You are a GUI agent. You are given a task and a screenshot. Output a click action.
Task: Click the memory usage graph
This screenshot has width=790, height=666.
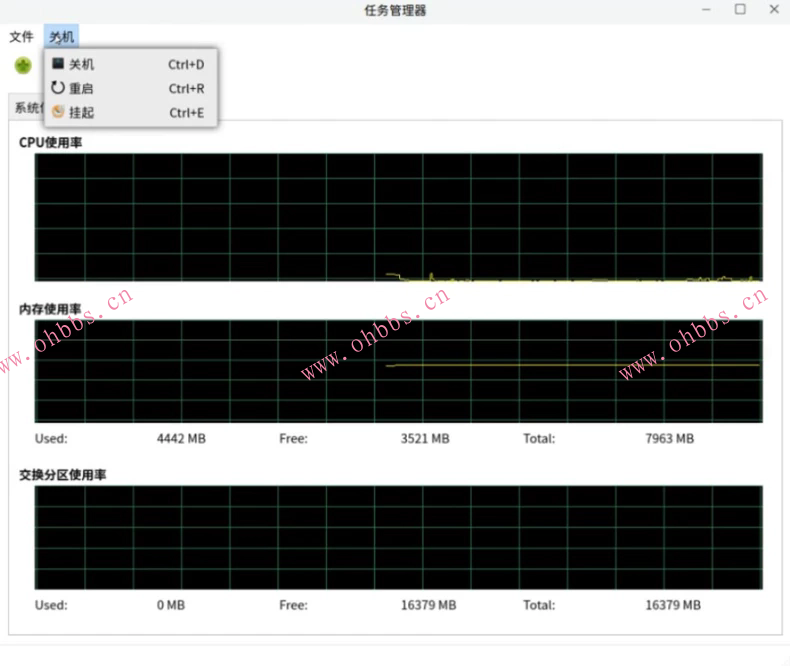pyautogui.click(x=399, y=371)
